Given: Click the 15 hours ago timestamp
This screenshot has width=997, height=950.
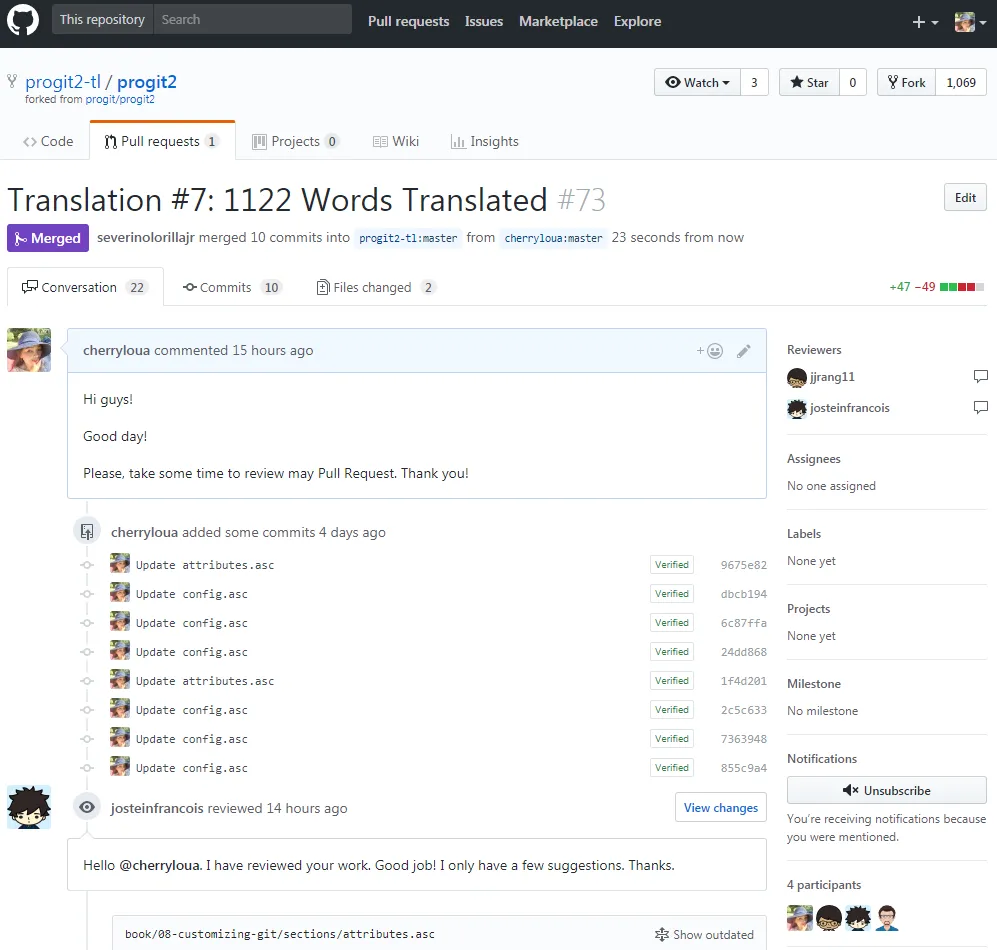Looking at the screenshot, I should click(273, 350).
